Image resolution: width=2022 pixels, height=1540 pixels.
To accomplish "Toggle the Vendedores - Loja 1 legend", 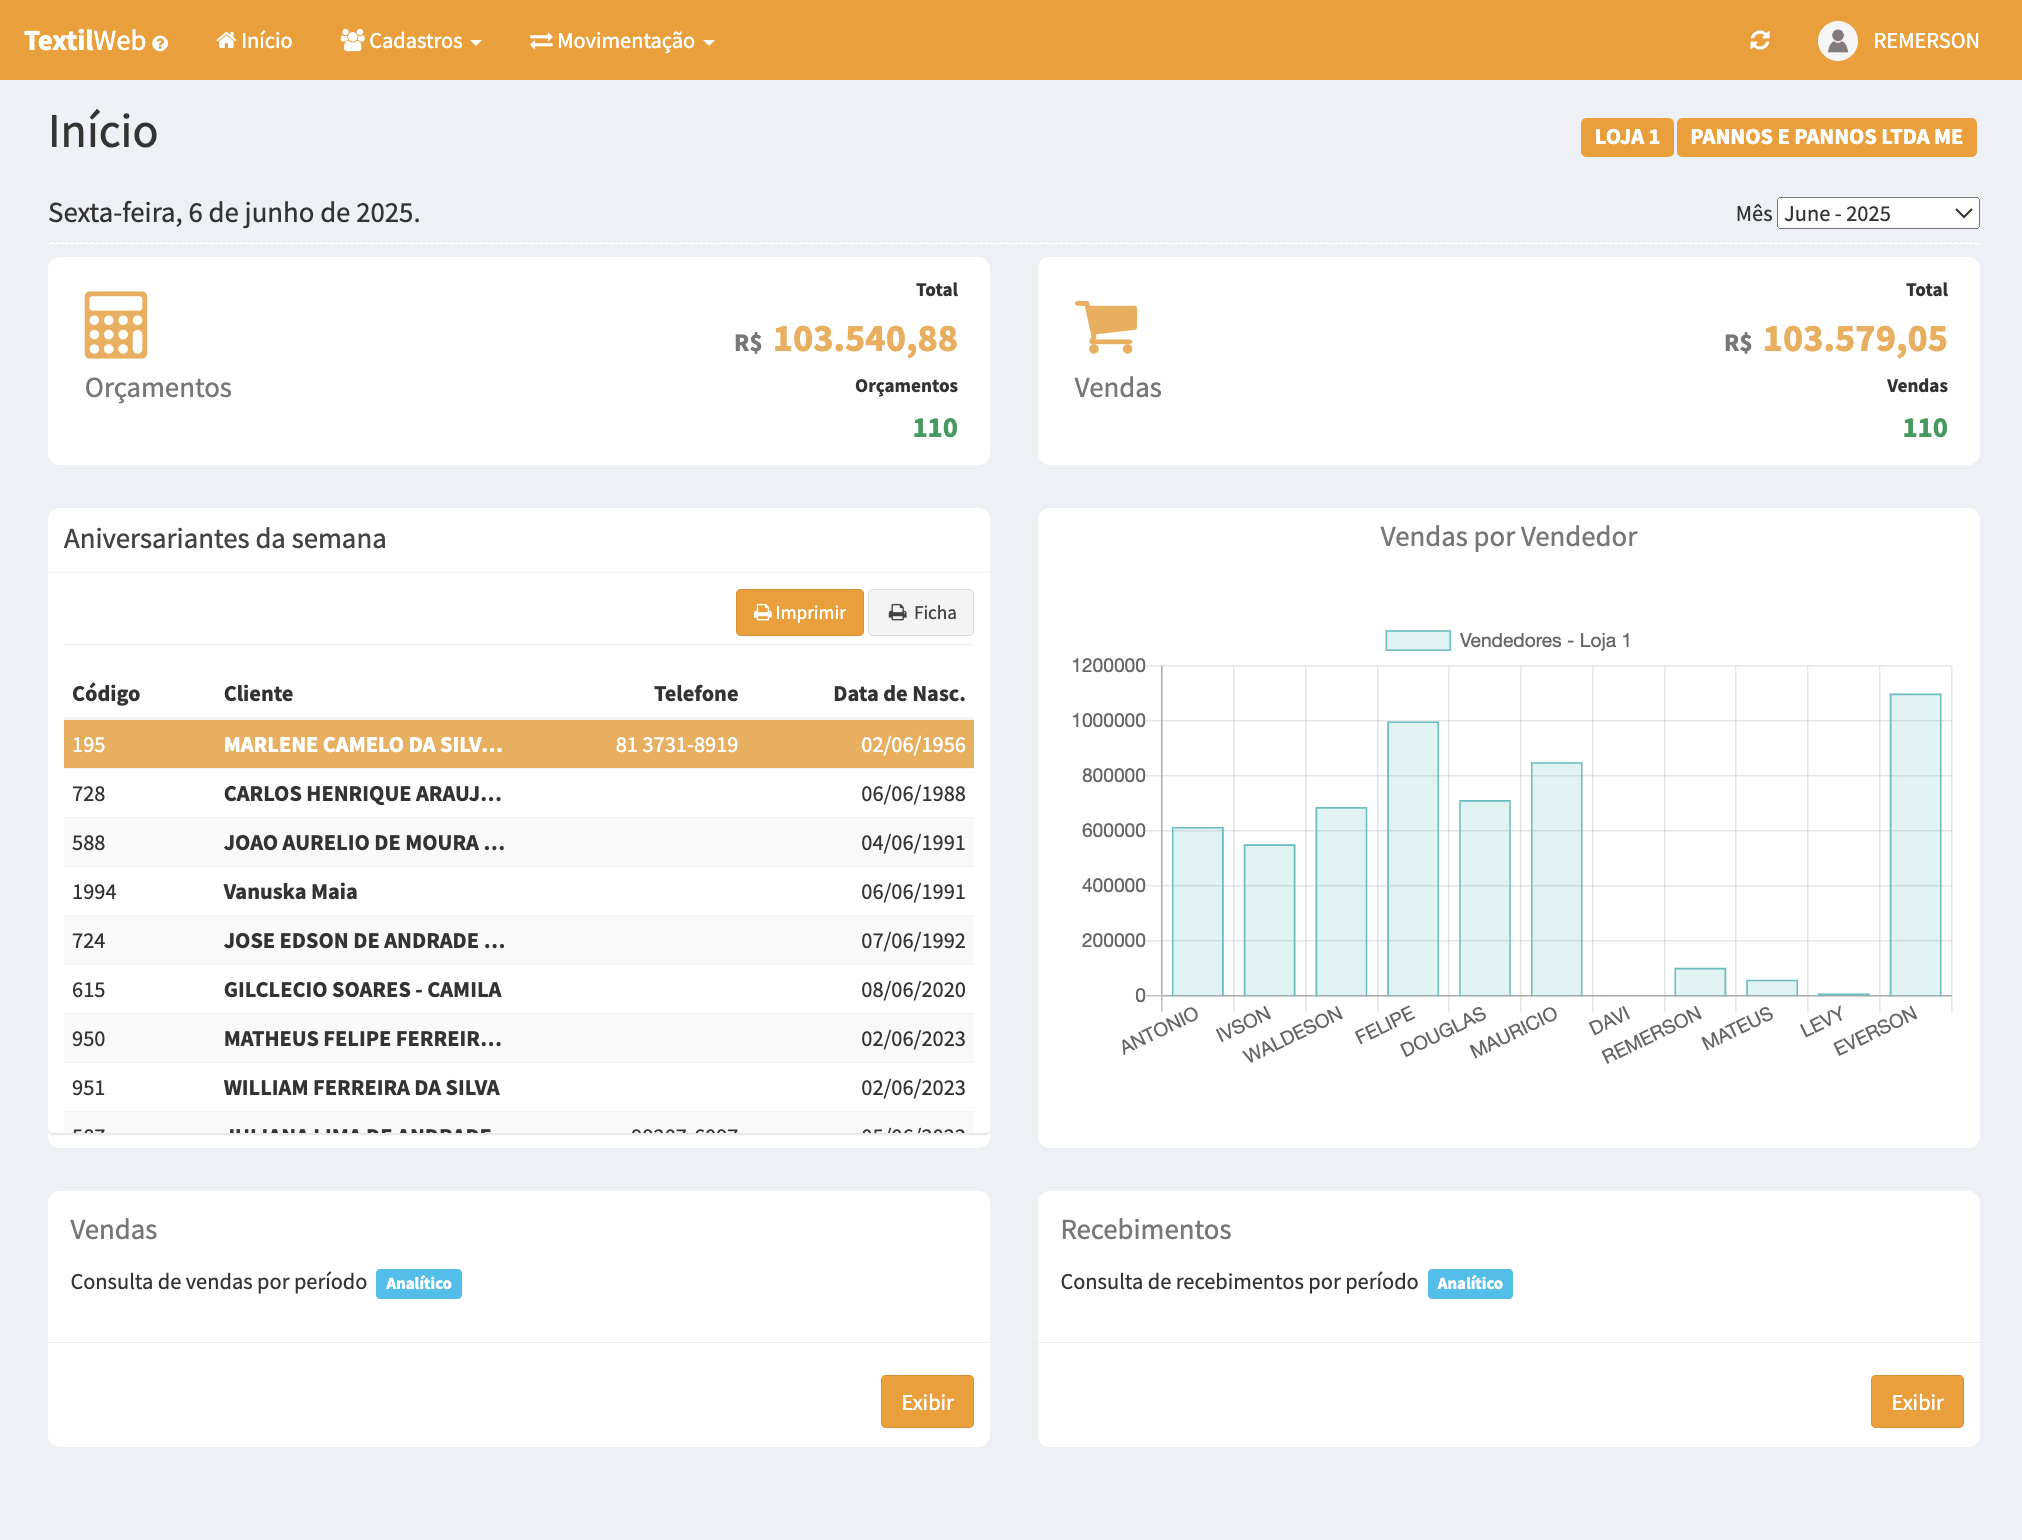I will point(1508,640).
